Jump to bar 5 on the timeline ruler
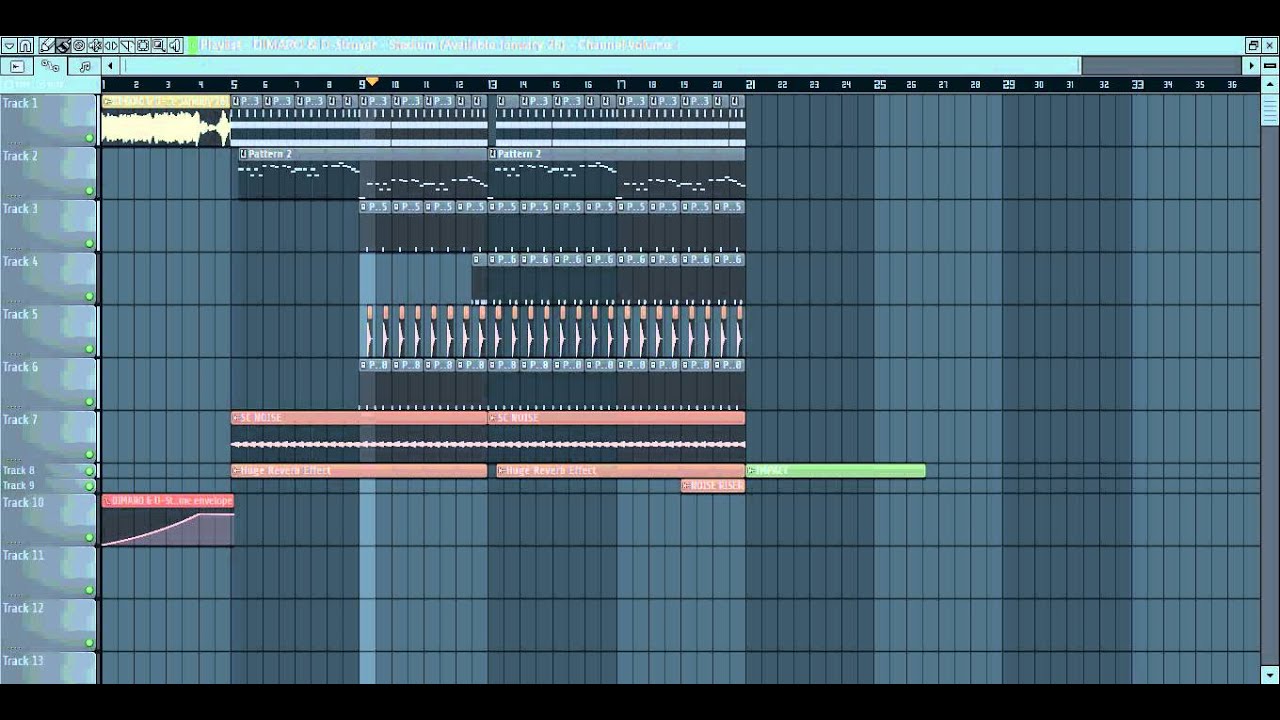 coord(234,85)
